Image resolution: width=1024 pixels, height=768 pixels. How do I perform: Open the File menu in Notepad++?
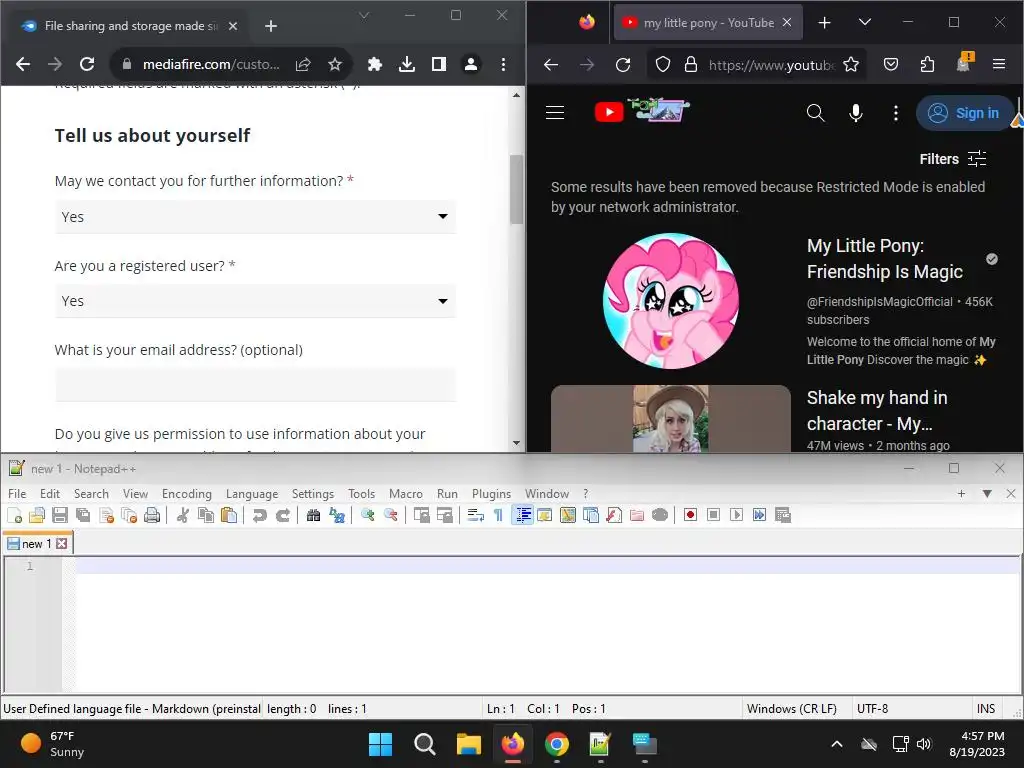[17, 494]
